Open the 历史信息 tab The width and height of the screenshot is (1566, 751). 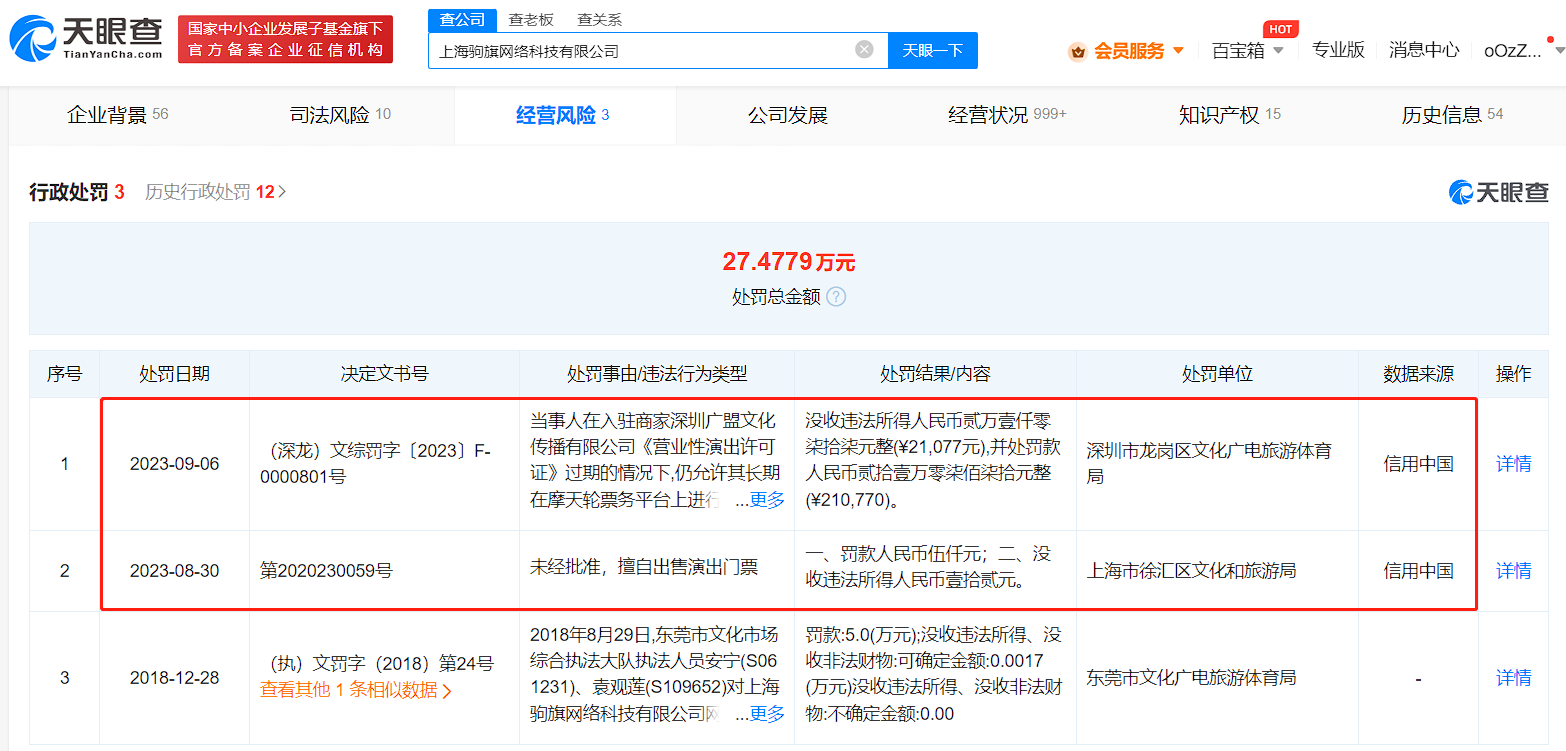(1452, 115)
